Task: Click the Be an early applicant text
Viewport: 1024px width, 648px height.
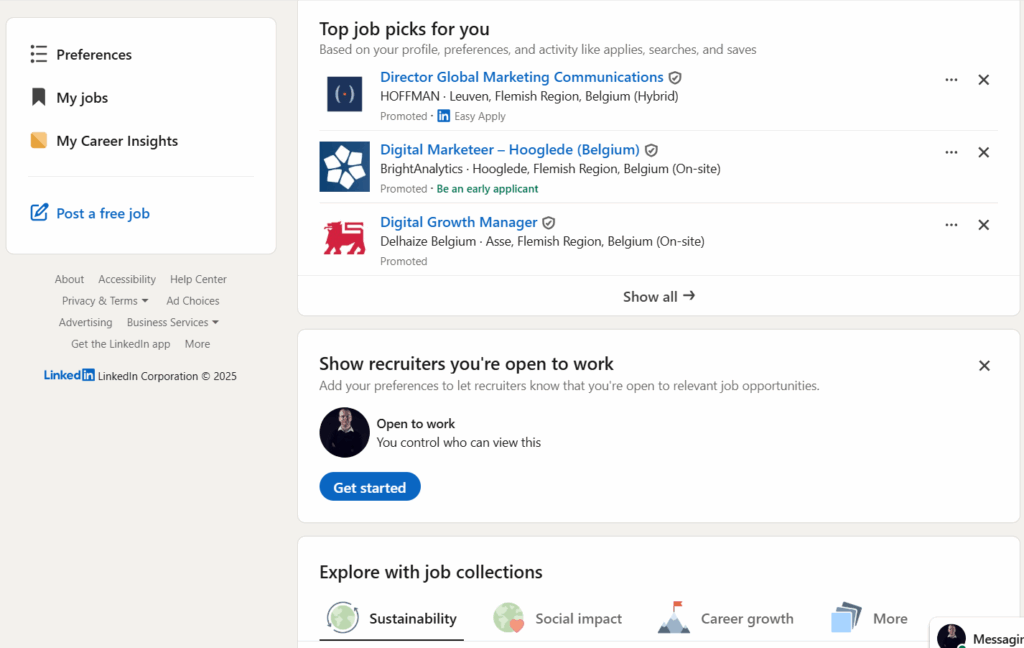Action: (487, 189)
